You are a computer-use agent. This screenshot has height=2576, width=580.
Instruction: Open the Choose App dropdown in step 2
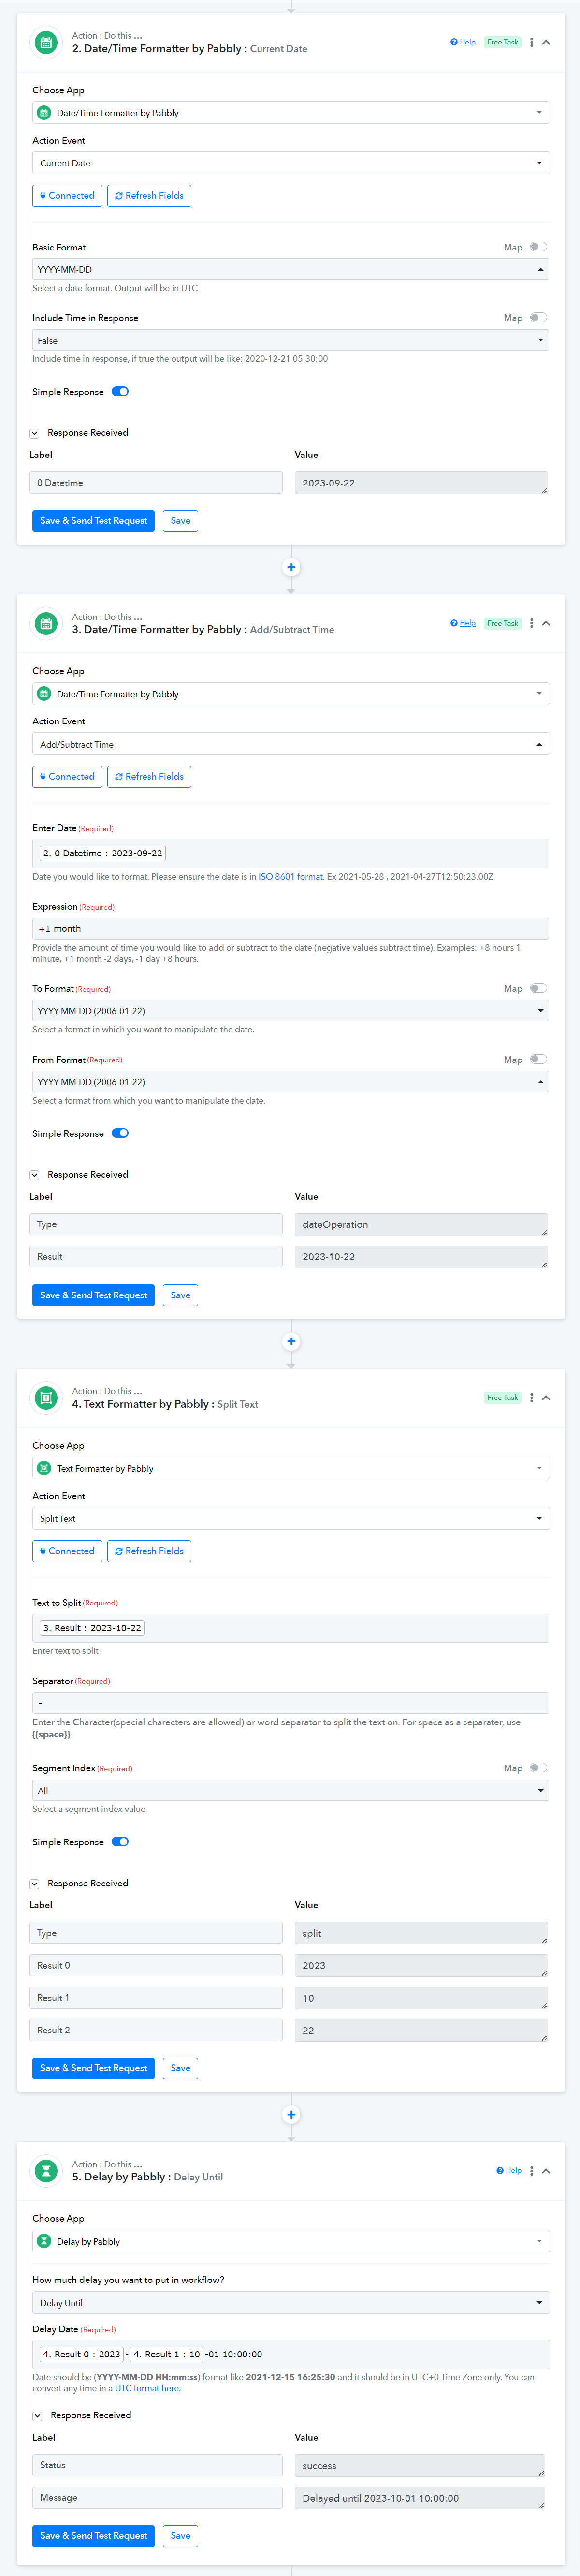pyautogui.click(x=291, y=113)
